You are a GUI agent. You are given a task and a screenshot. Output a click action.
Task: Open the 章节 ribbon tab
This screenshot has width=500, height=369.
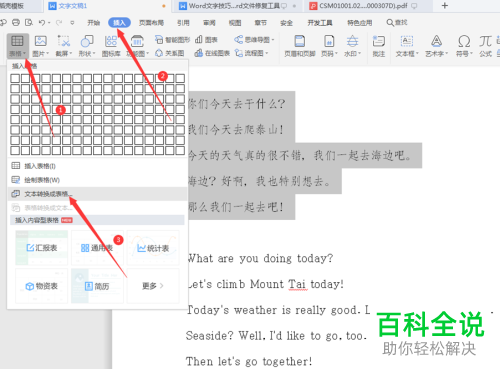point(261,23)
